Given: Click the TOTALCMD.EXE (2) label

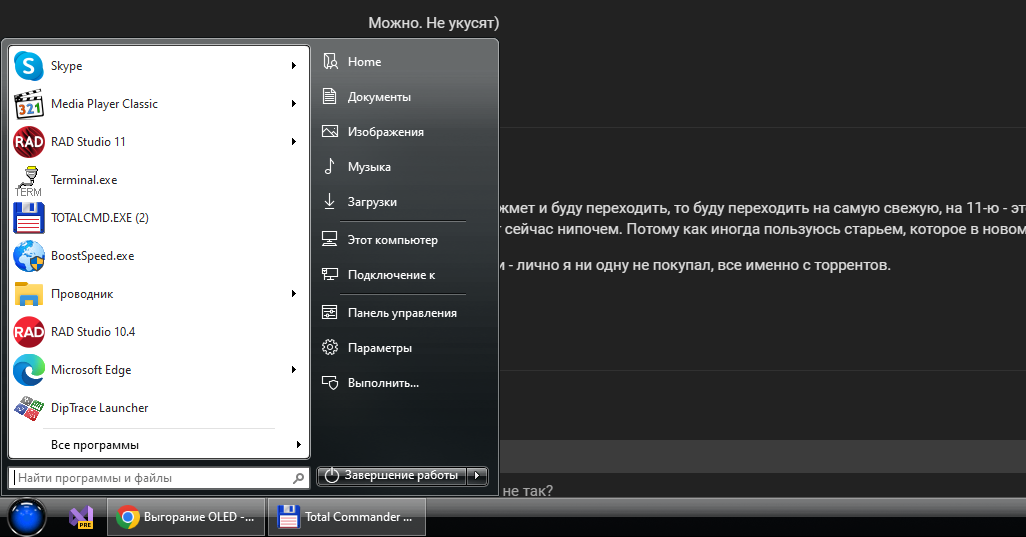Looking at the screenshot, I should pos(100,218).
